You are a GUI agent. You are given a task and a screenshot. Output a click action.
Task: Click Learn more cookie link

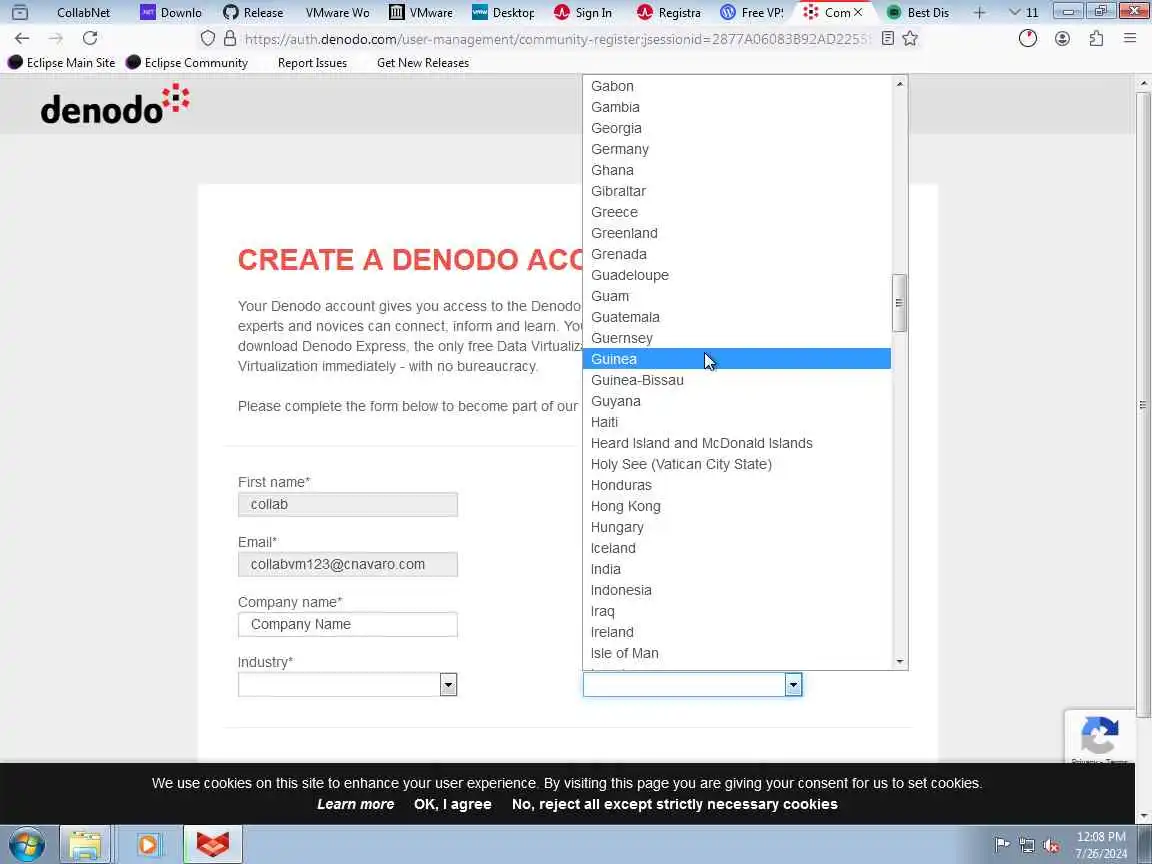[356, 804]
